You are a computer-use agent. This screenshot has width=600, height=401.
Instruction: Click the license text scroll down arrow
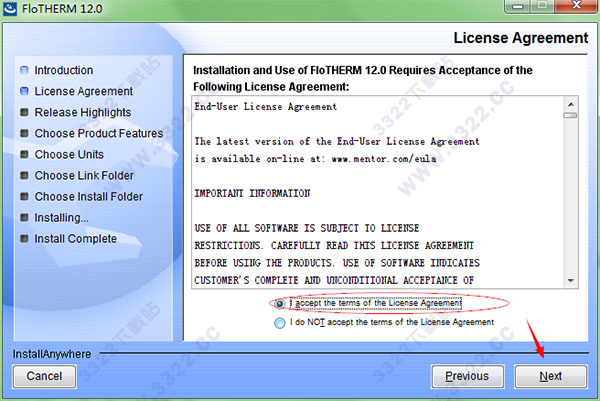[x=571, y=281]
